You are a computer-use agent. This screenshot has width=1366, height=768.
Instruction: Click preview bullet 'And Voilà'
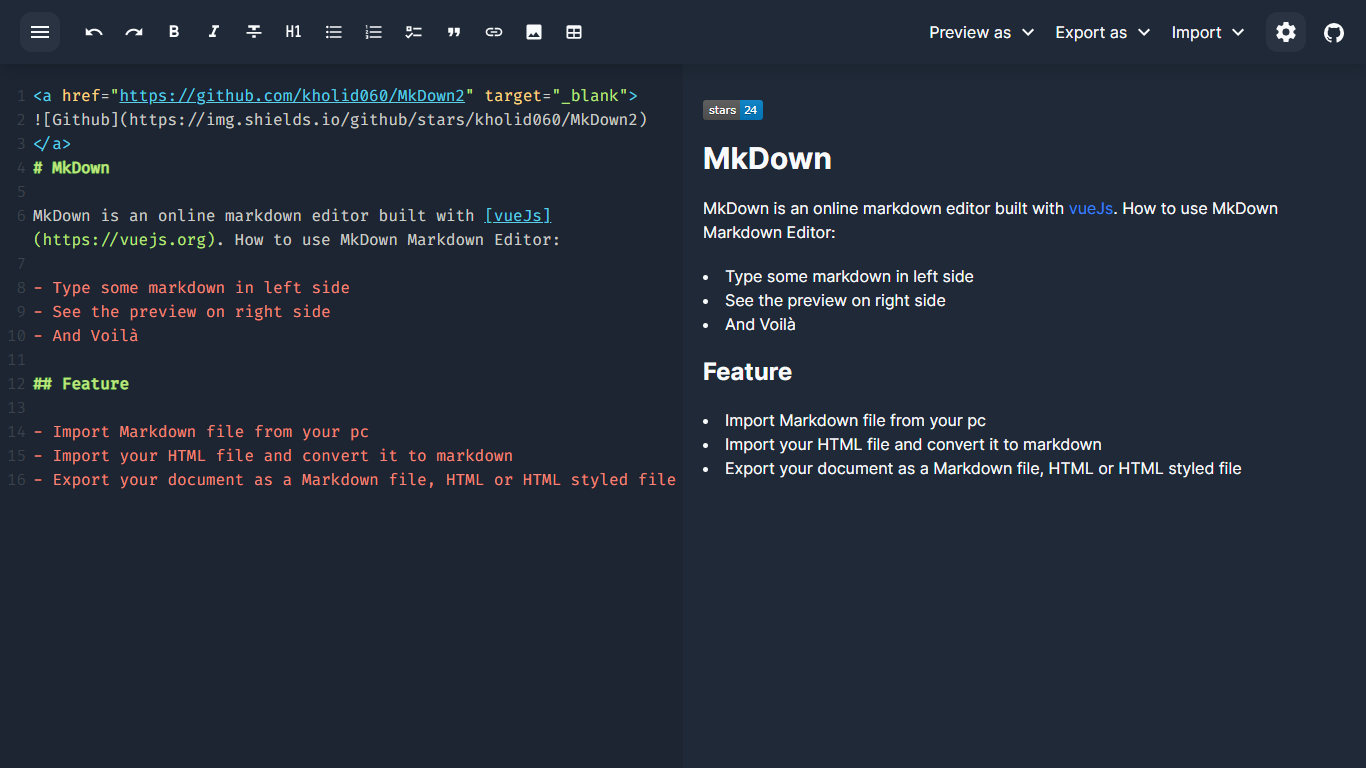[760, 324]
